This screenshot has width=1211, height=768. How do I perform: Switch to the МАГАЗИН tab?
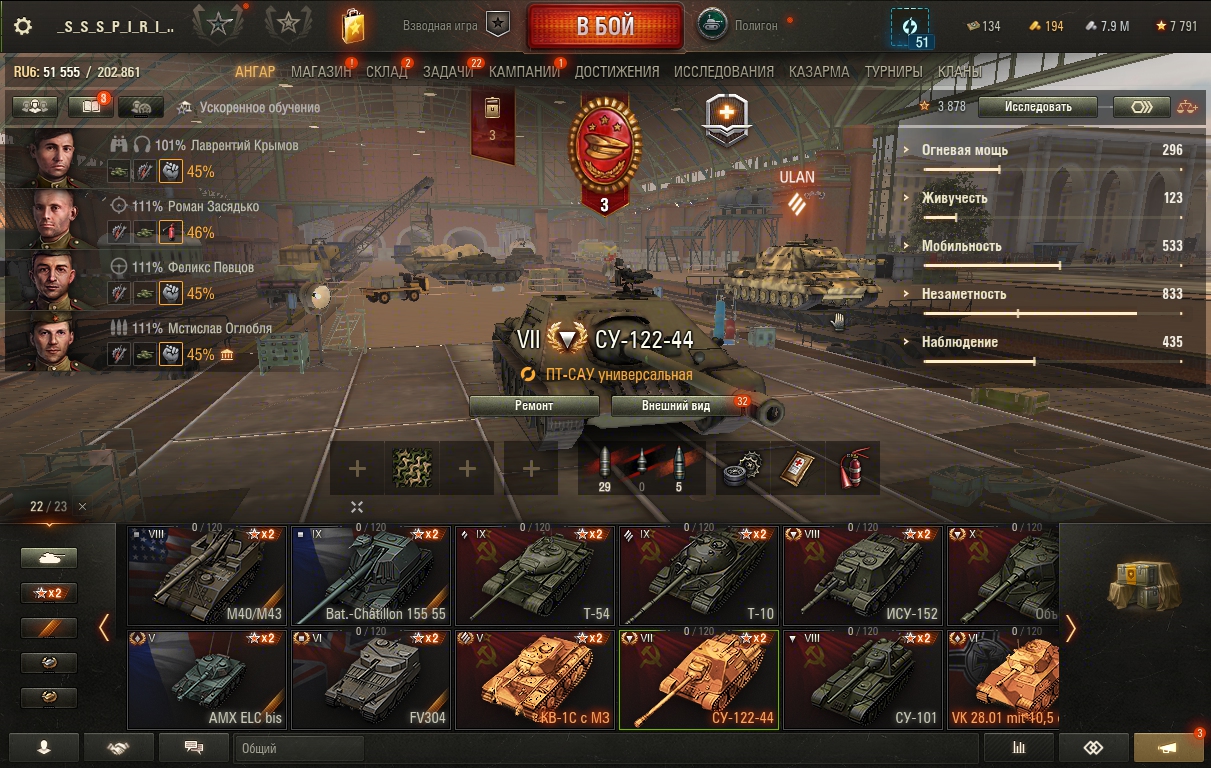pos(321,72)
